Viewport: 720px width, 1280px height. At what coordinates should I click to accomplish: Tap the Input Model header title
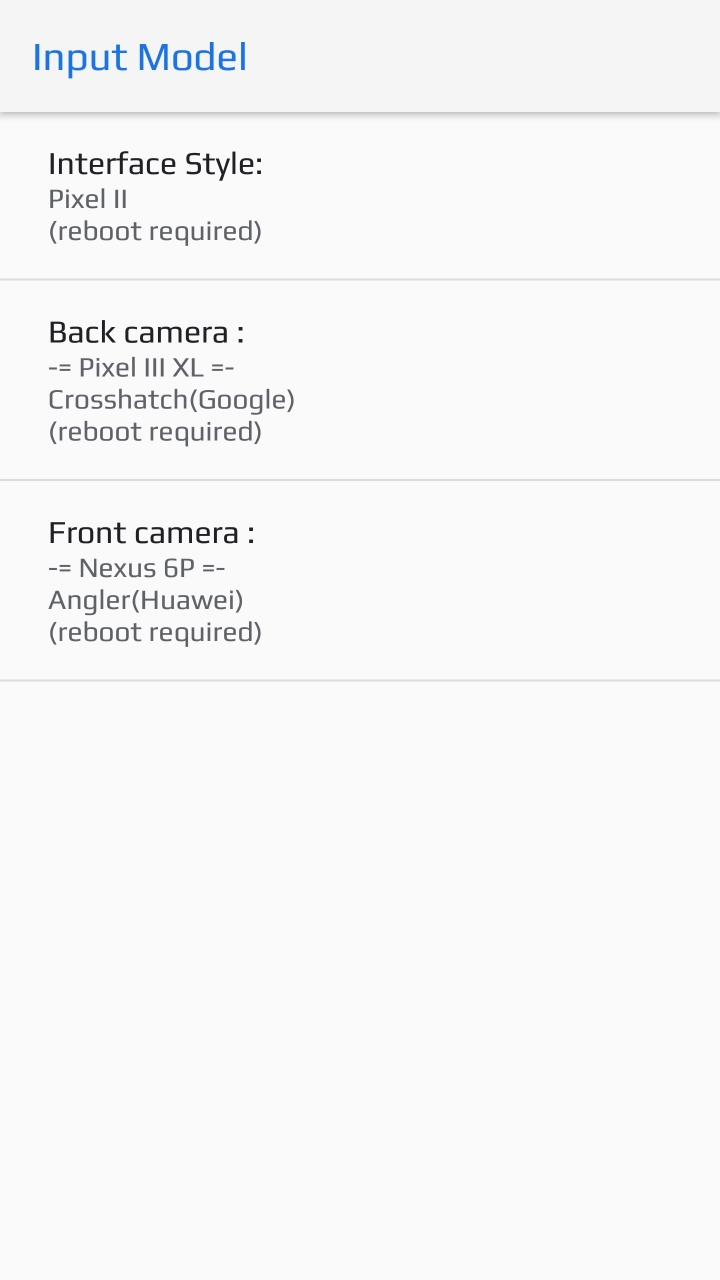click(140, 57)
